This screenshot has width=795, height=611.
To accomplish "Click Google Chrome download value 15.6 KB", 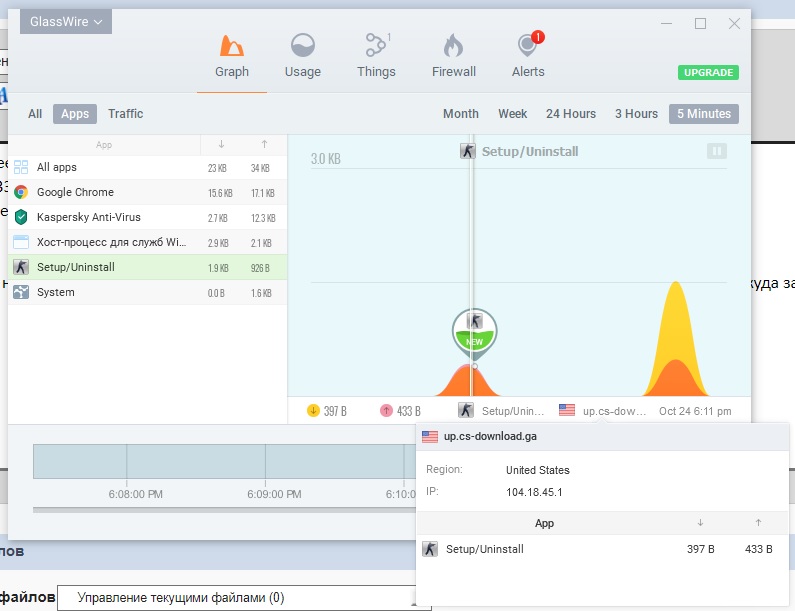I will click(x=220, y=193).
